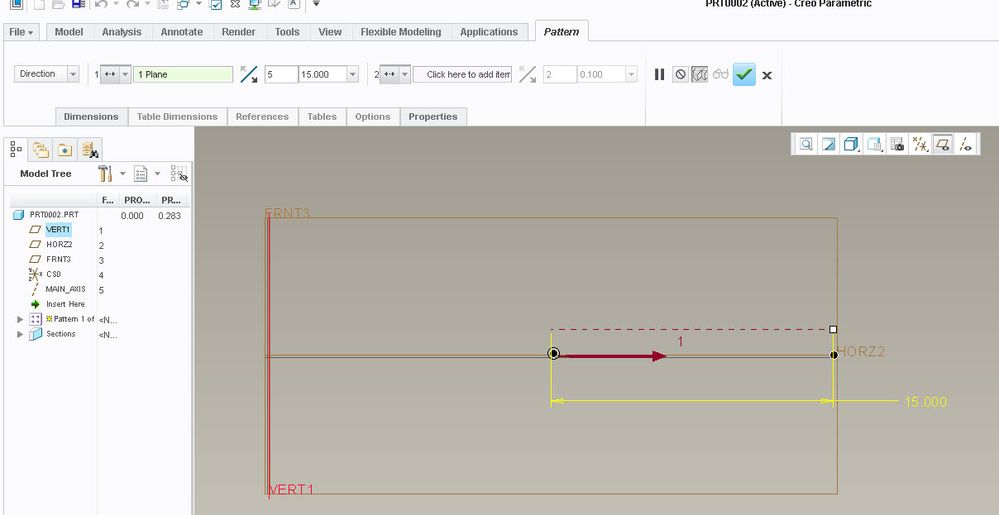The image size is (999, 515).
Task: Open the Flexible Modeling tab
Action: (401, 32)
